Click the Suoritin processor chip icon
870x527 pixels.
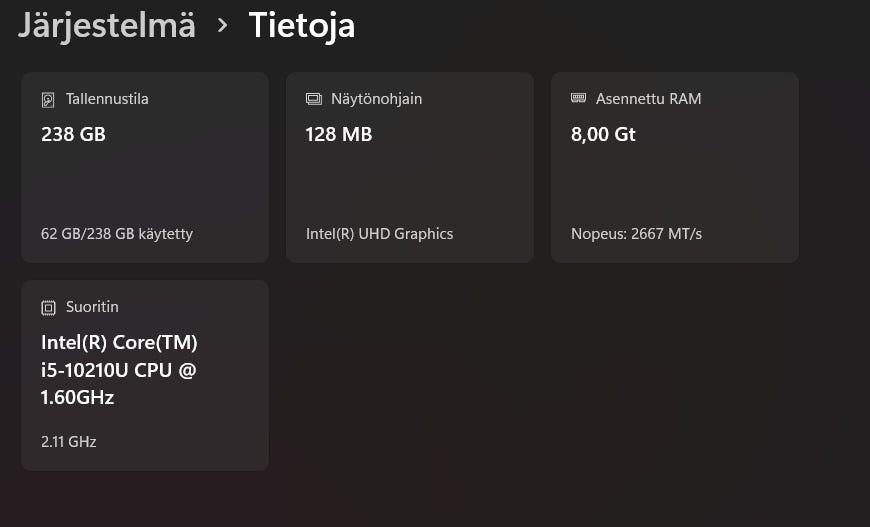pos(48,307)
